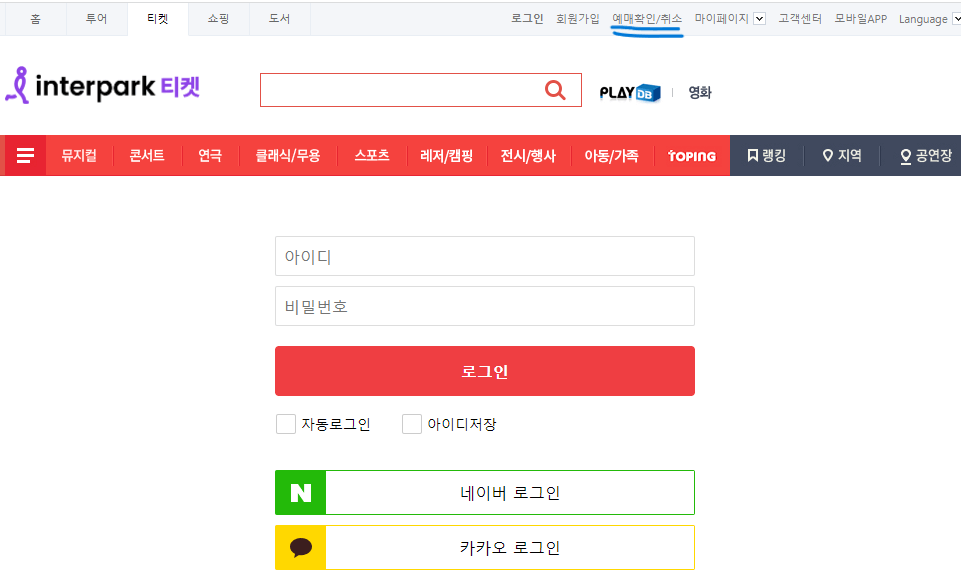Open the 아동/가족 category
This screenshot has height=577, width=961.
pos(611,156)
